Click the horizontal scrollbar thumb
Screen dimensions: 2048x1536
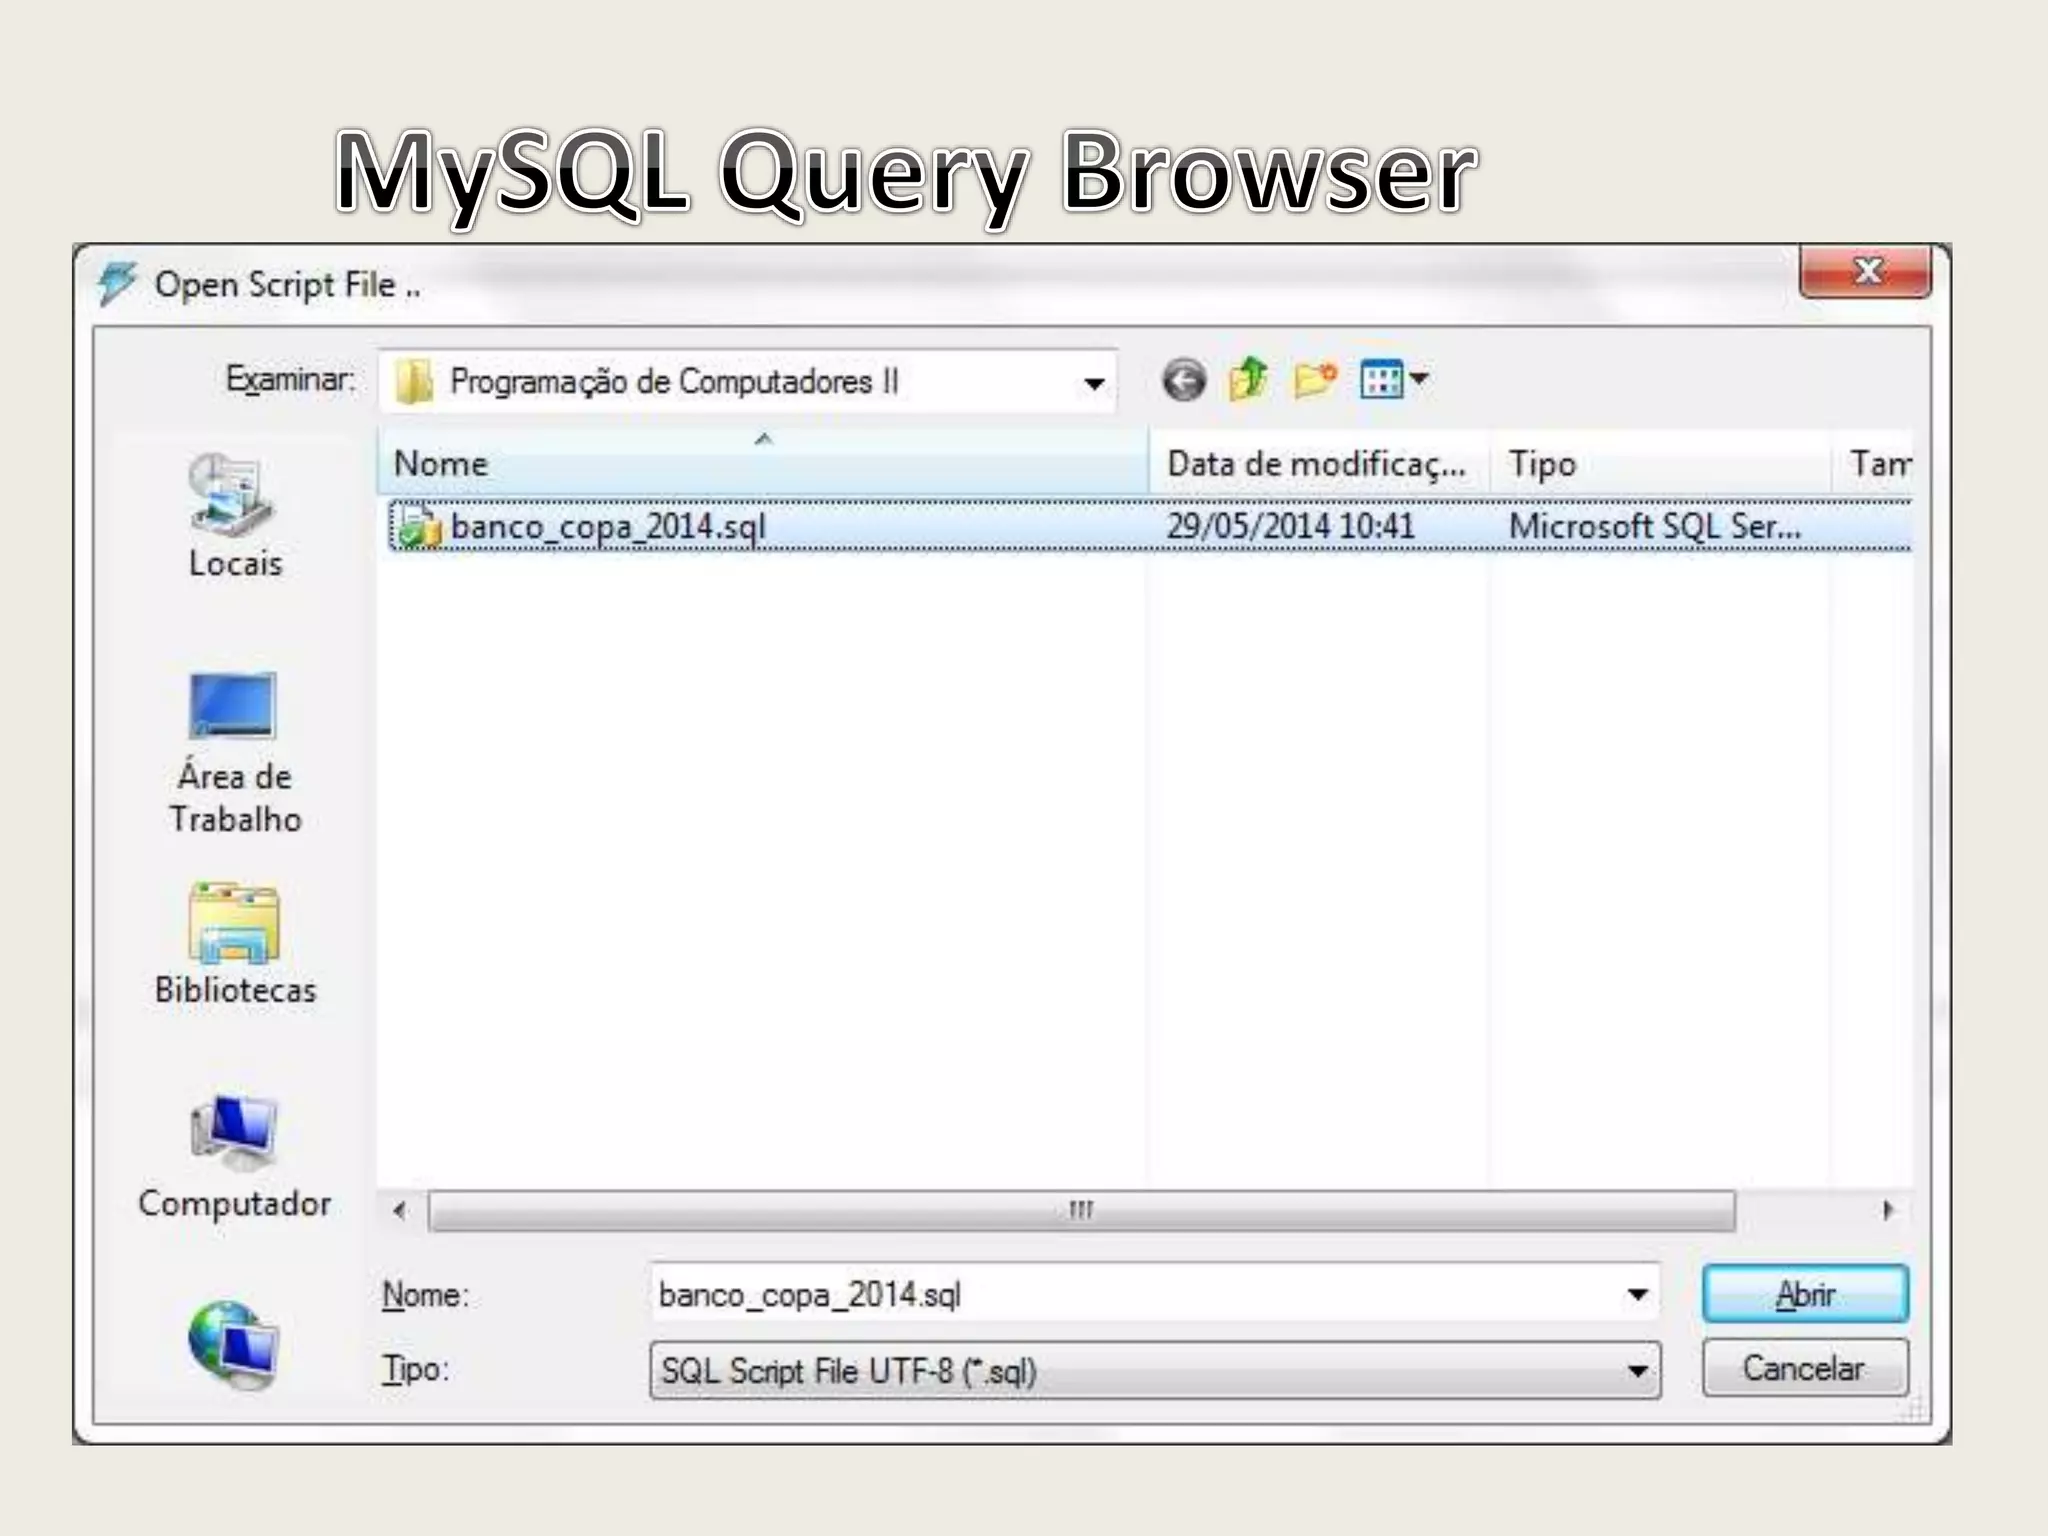(x=1080, y=1211)
